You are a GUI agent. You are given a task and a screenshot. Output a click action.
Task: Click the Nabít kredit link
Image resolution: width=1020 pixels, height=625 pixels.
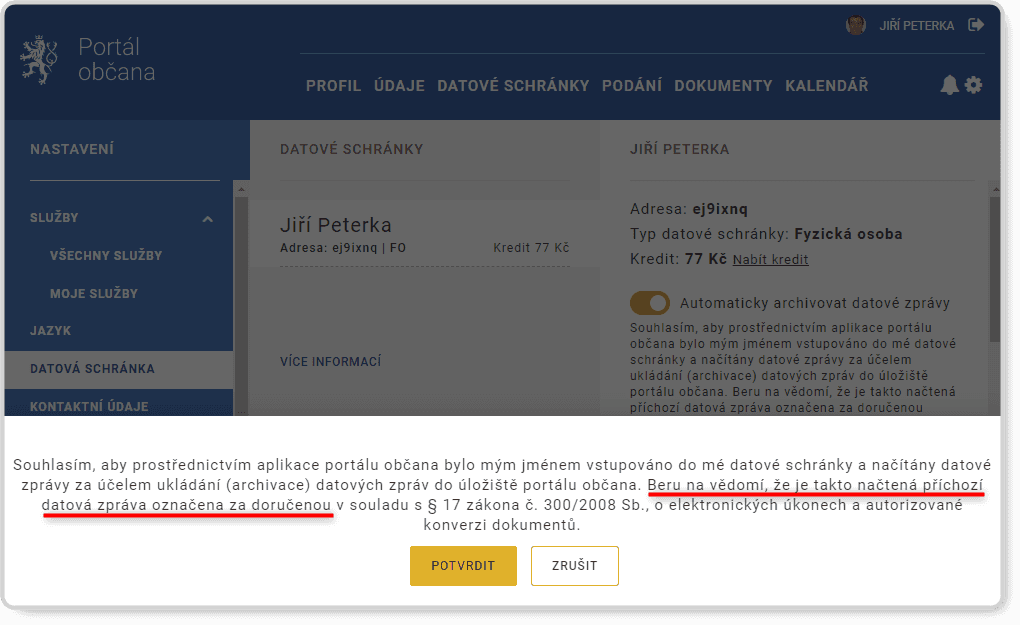coord(770,260)
